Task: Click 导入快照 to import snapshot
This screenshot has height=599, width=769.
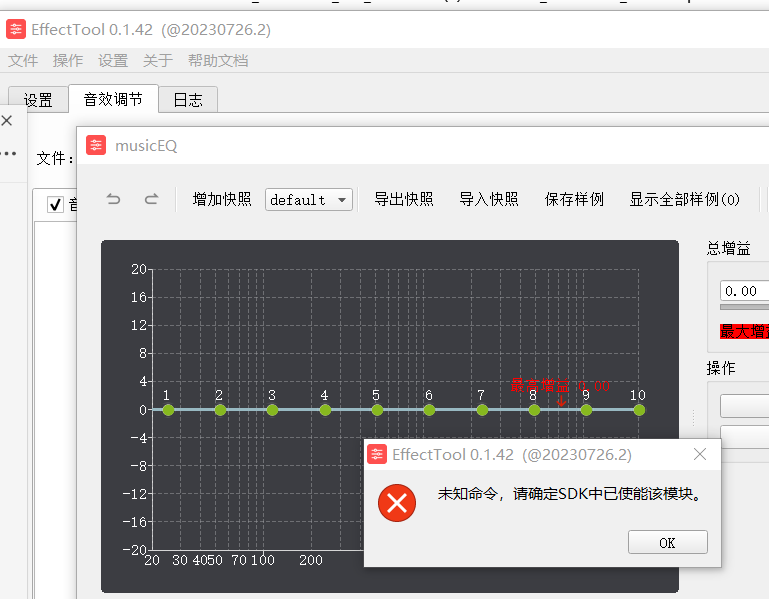Action: [488, 199]
